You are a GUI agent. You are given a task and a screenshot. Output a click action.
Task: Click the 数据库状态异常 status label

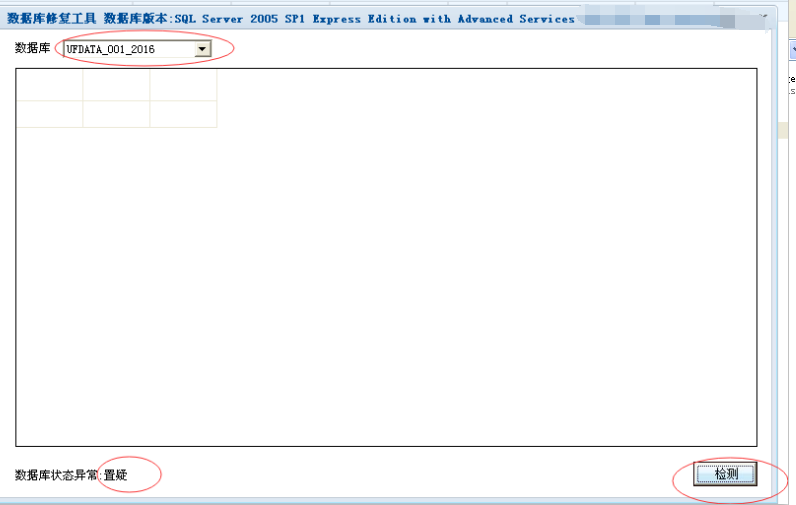pos(57,475)
